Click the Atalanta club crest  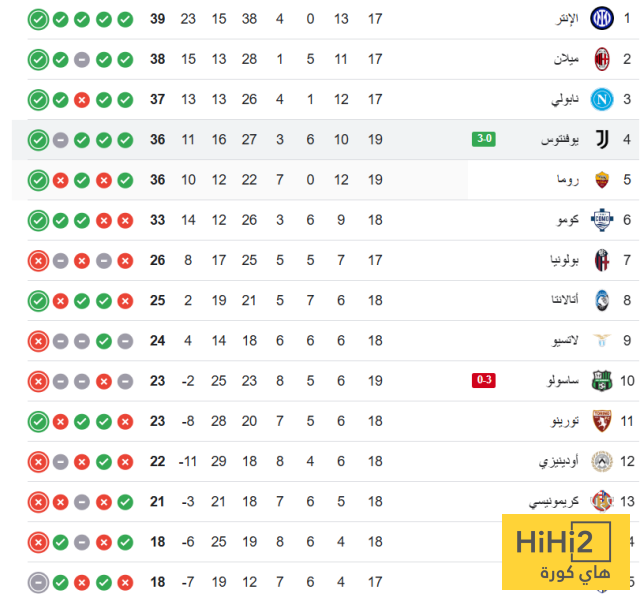click(x=602, y=300)
